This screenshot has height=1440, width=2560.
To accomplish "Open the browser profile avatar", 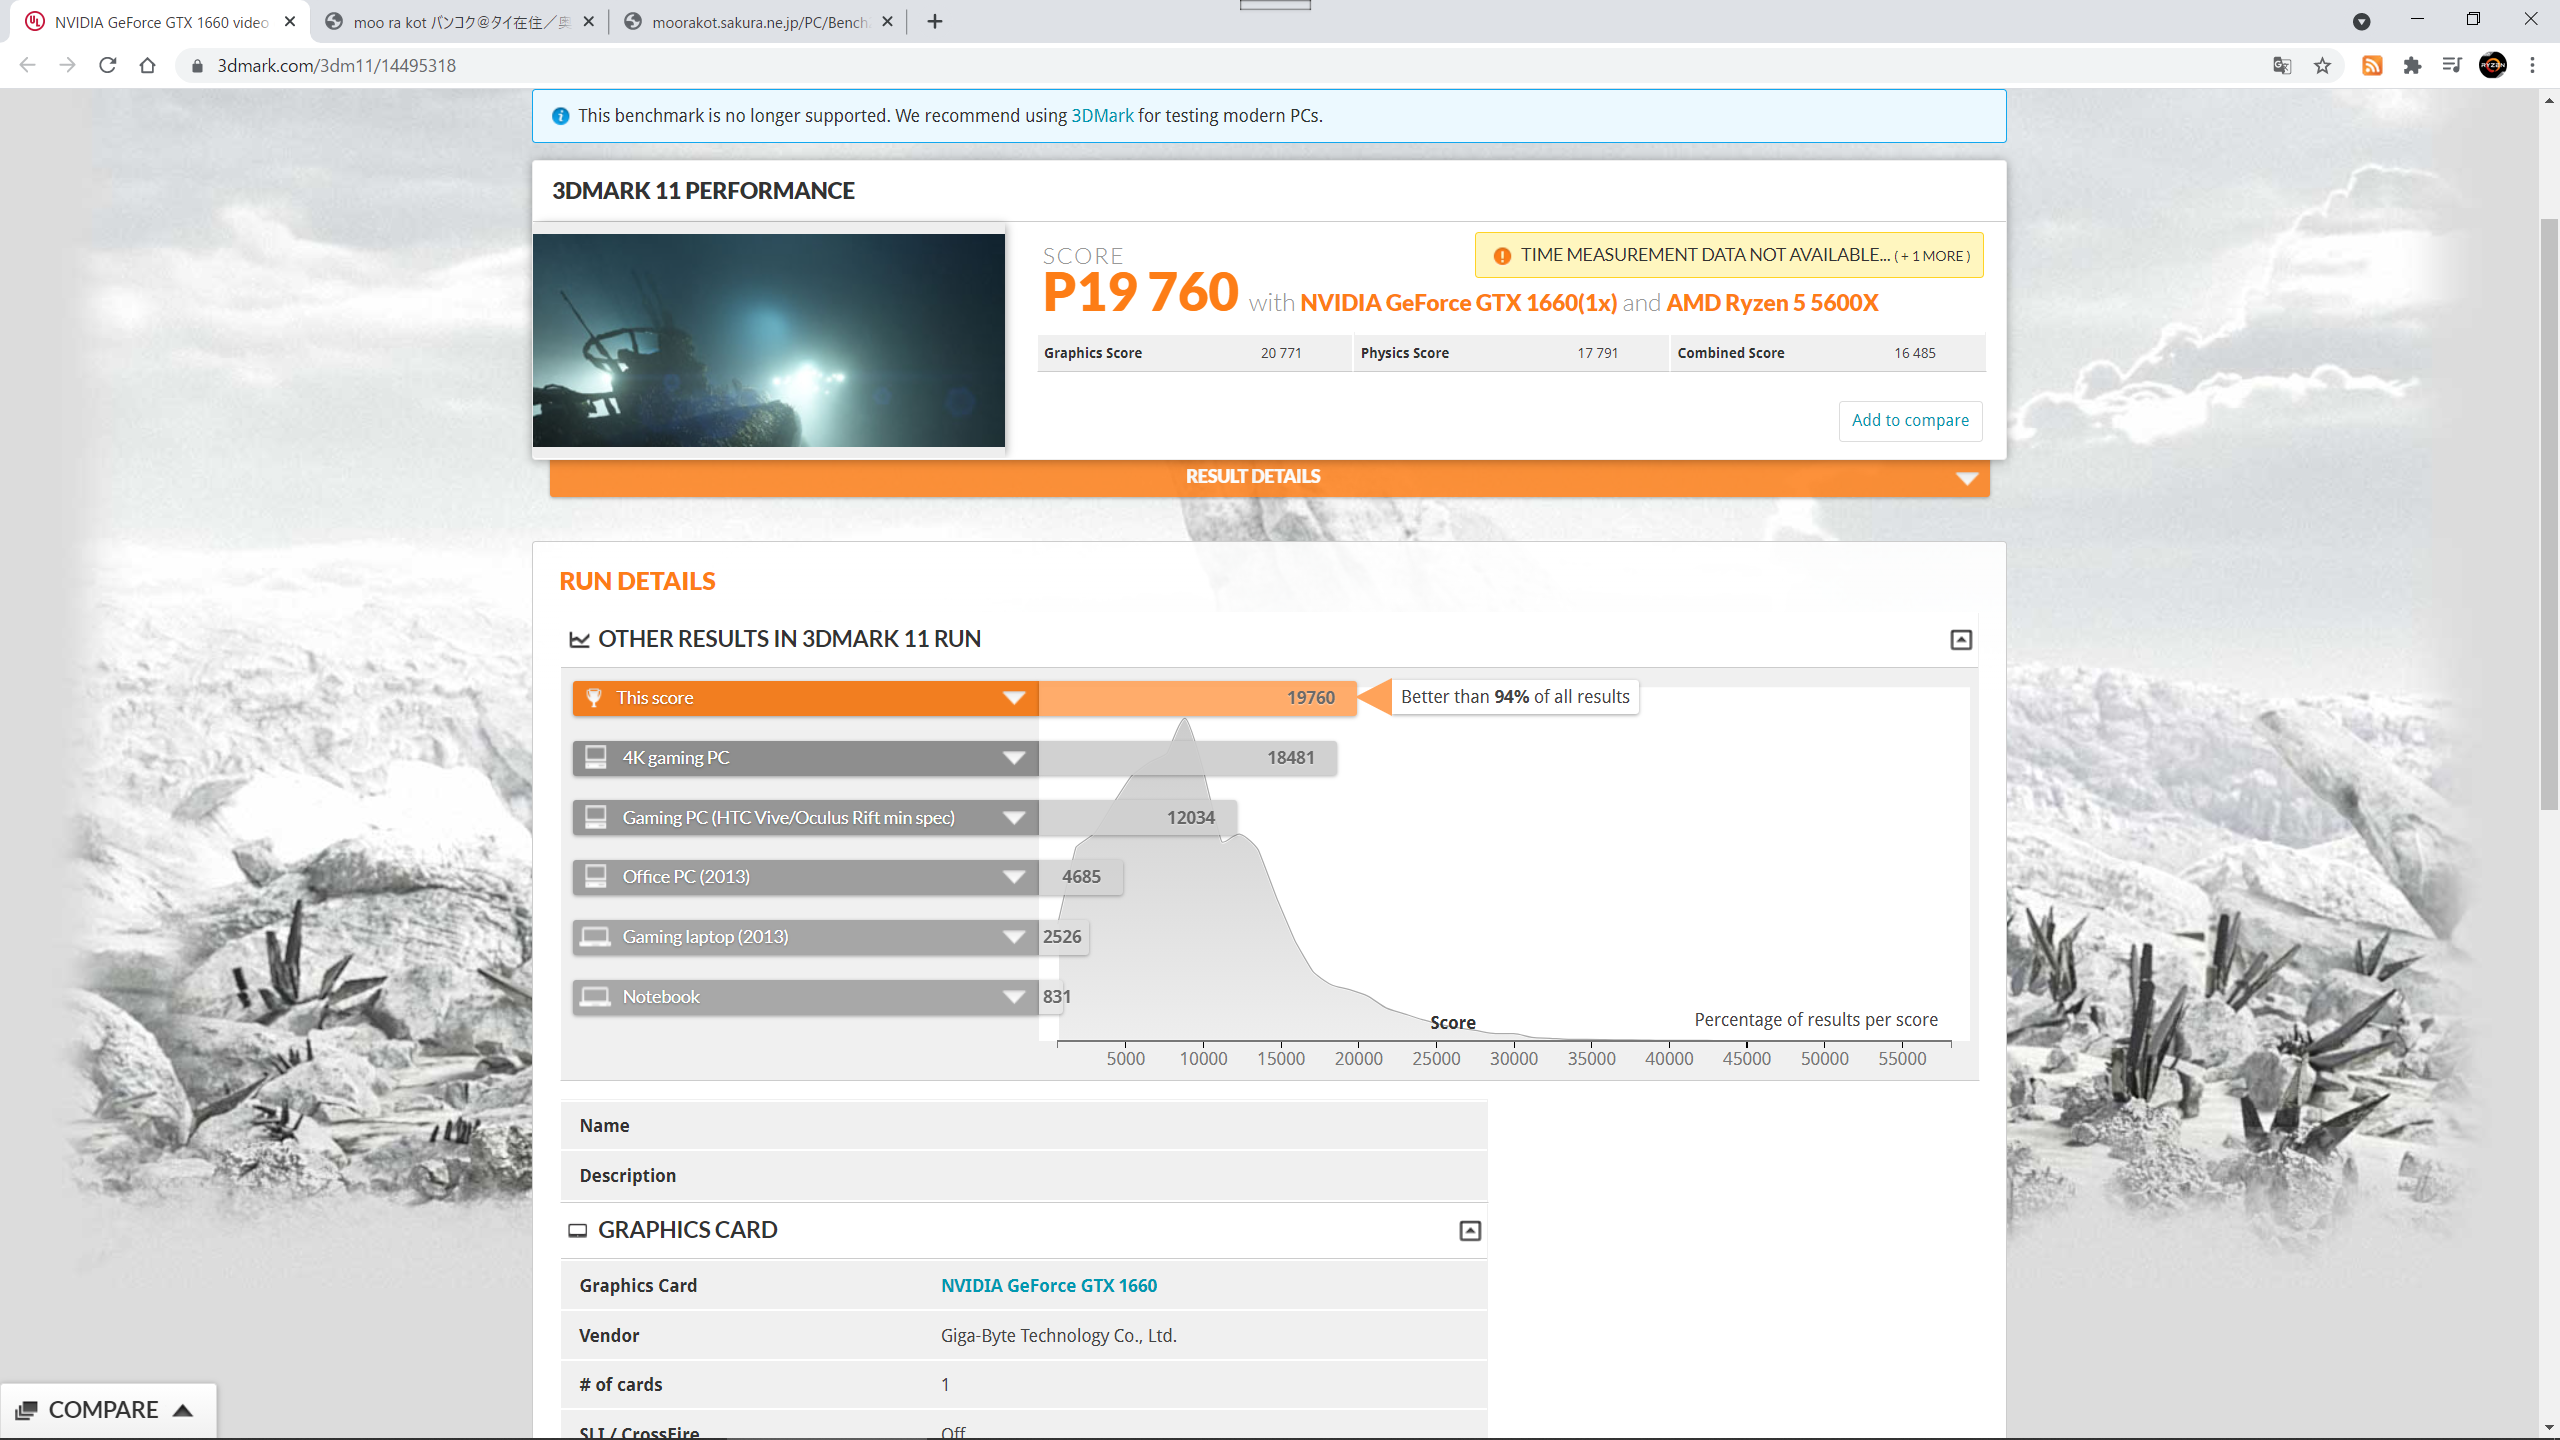I will click(x=2492, y=65).
